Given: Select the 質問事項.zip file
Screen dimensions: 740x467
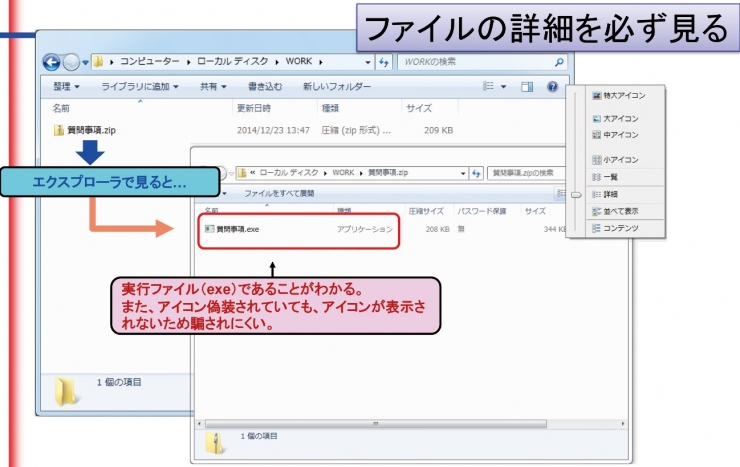Looking at the screenshot, I should 92,130.
